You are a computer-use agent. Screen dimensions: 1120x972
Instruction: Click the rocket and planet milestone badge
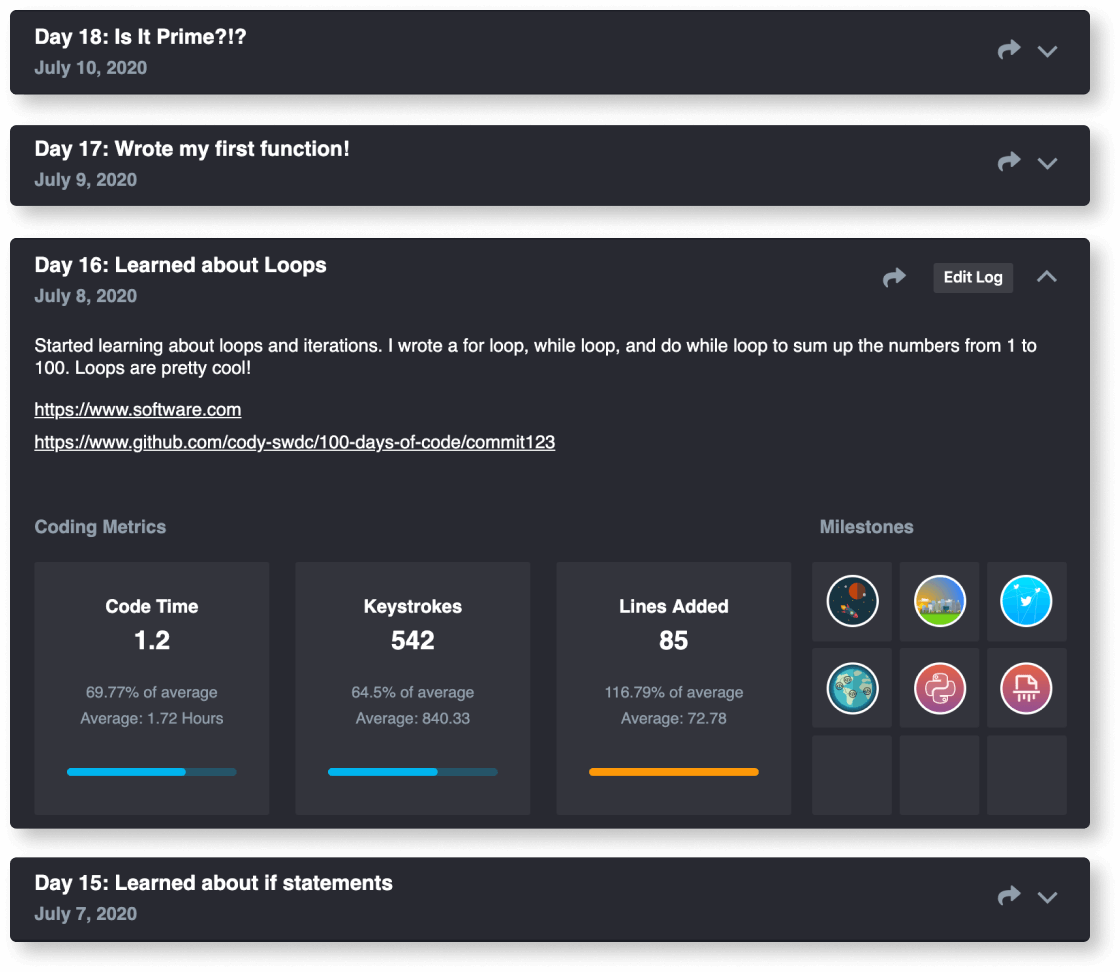[x=852, y=601]
